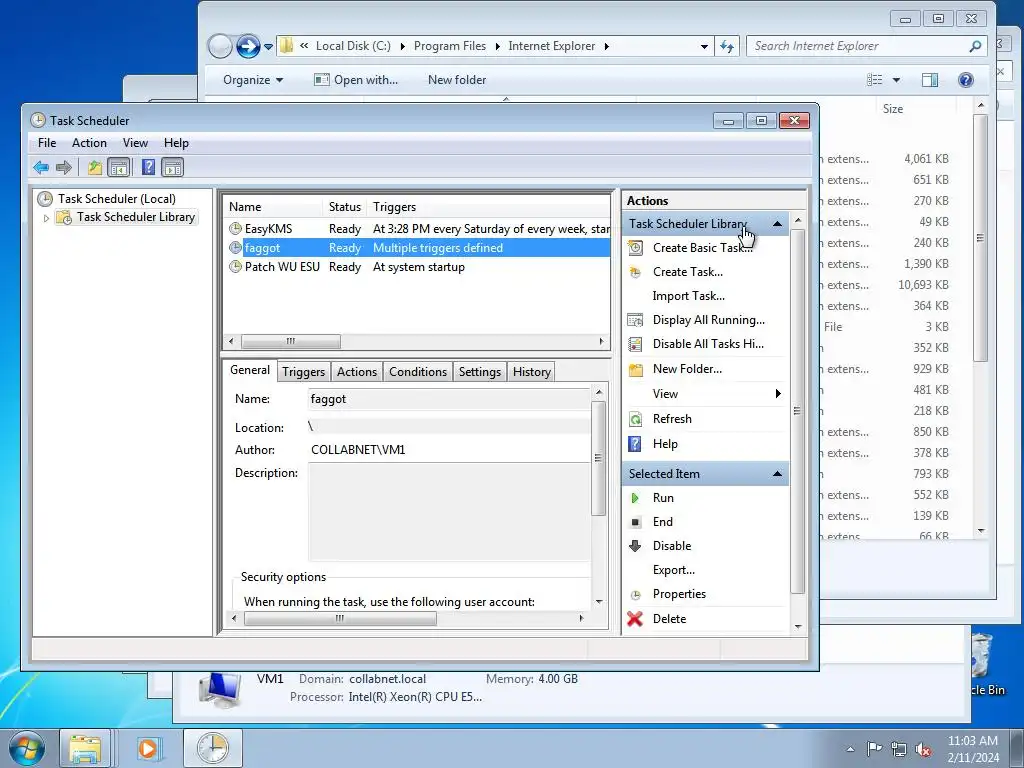
Task: Open Properties of the selected task
Action: [679, 594]
